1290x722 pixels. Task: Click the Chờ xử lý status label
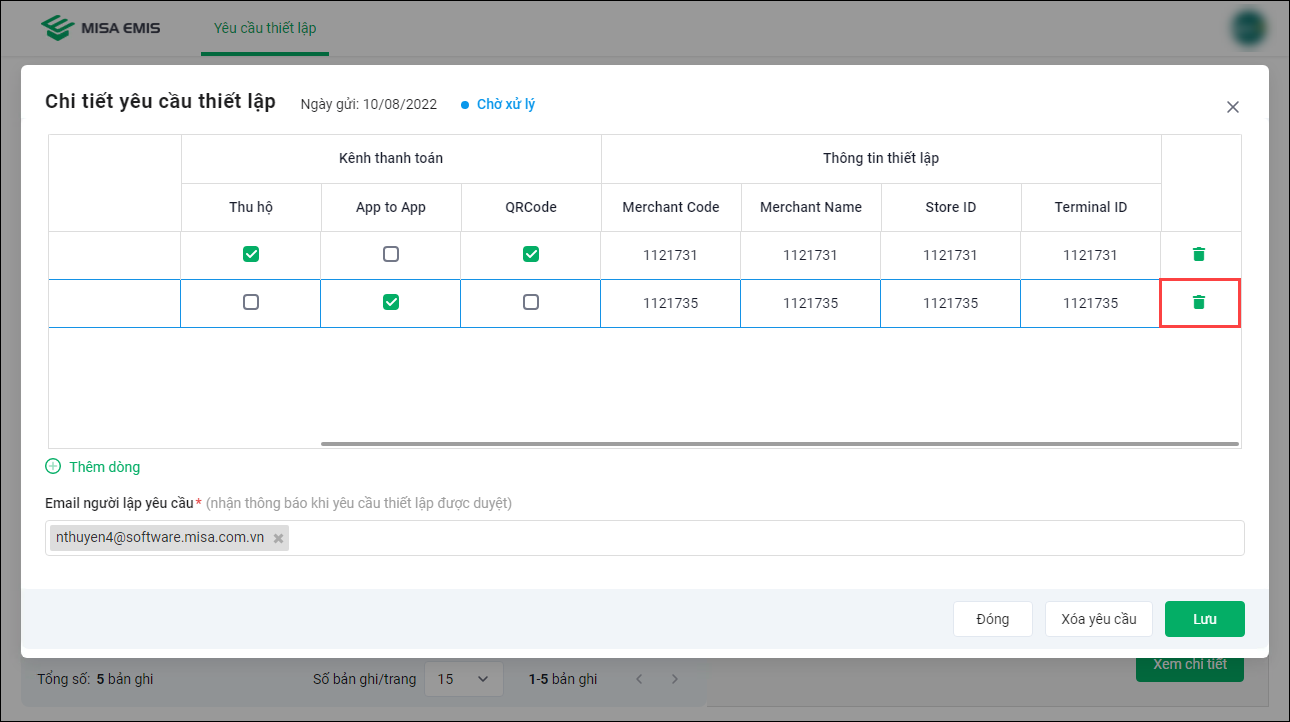pyautogui.click(x=505, y=104)
